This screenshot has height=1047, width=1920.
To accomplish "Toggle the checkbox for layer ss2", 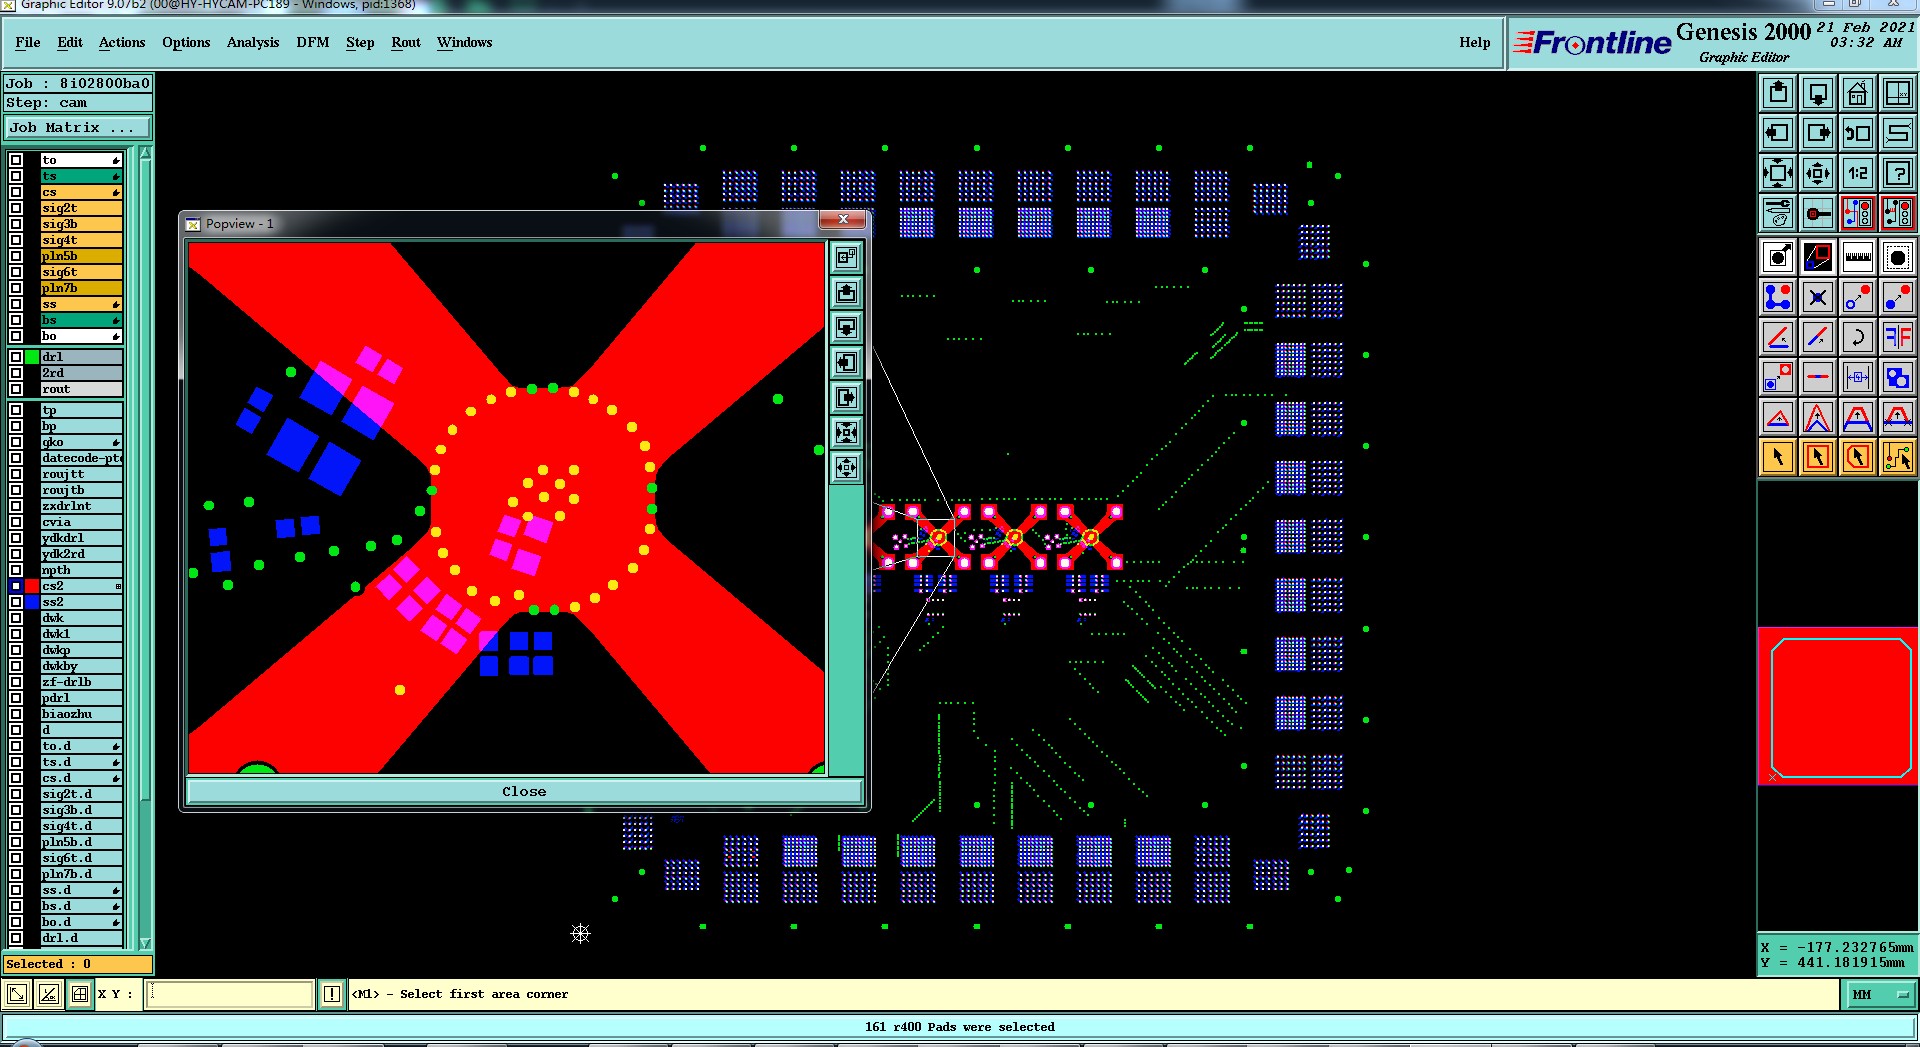I will click(x=16, y=602).
